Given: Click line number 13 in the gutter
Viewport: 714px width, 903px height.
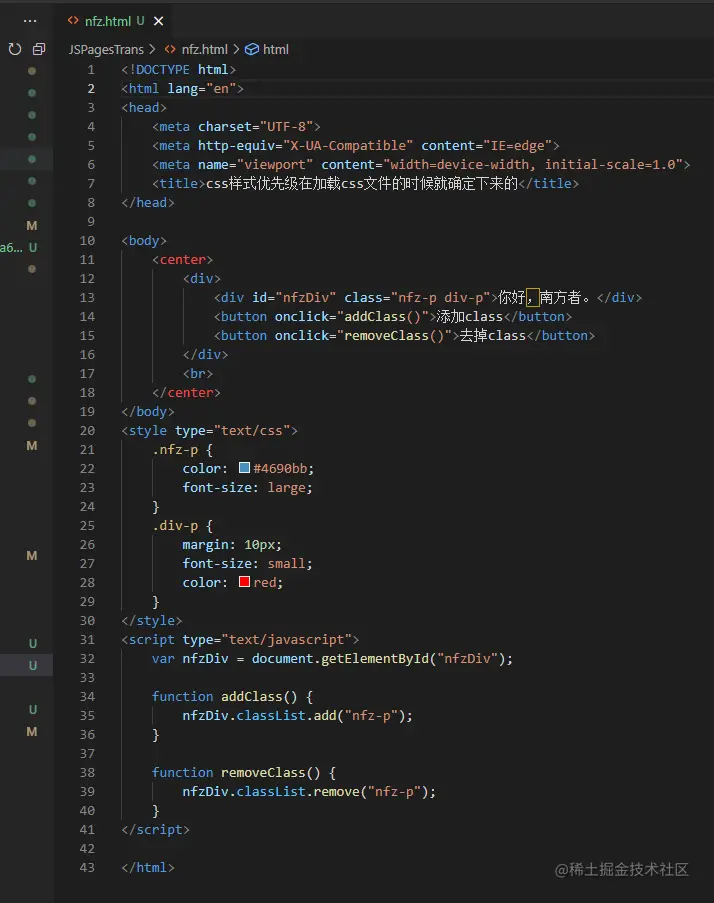Looking at the screenshot, I should [x=87, y=298].
